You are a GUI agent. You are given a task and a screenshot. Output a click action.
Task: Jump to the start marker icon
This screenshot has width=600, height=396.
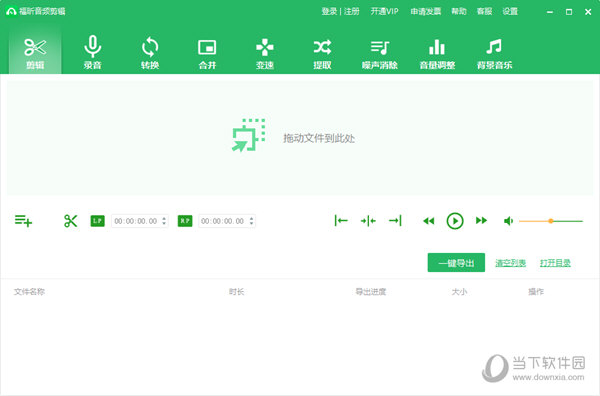(x=341, y=220)
